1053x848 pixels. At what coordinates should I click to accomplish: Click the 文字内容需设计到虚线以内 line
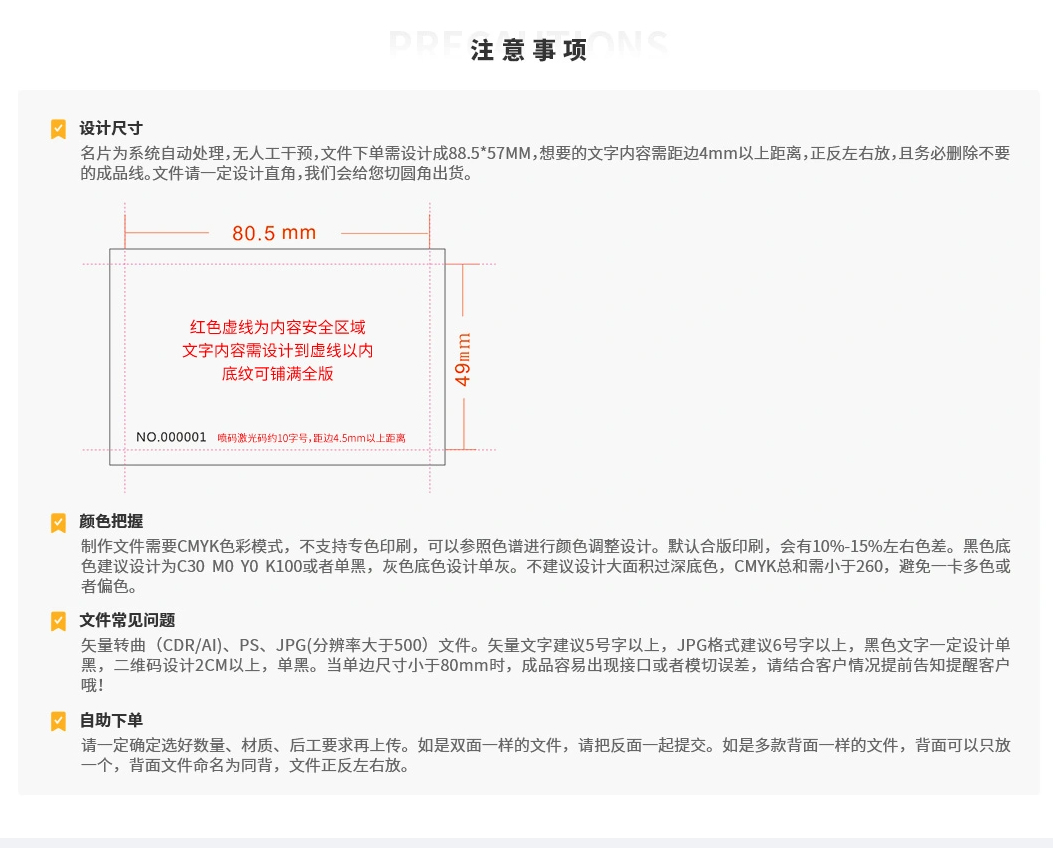point(277,350)
